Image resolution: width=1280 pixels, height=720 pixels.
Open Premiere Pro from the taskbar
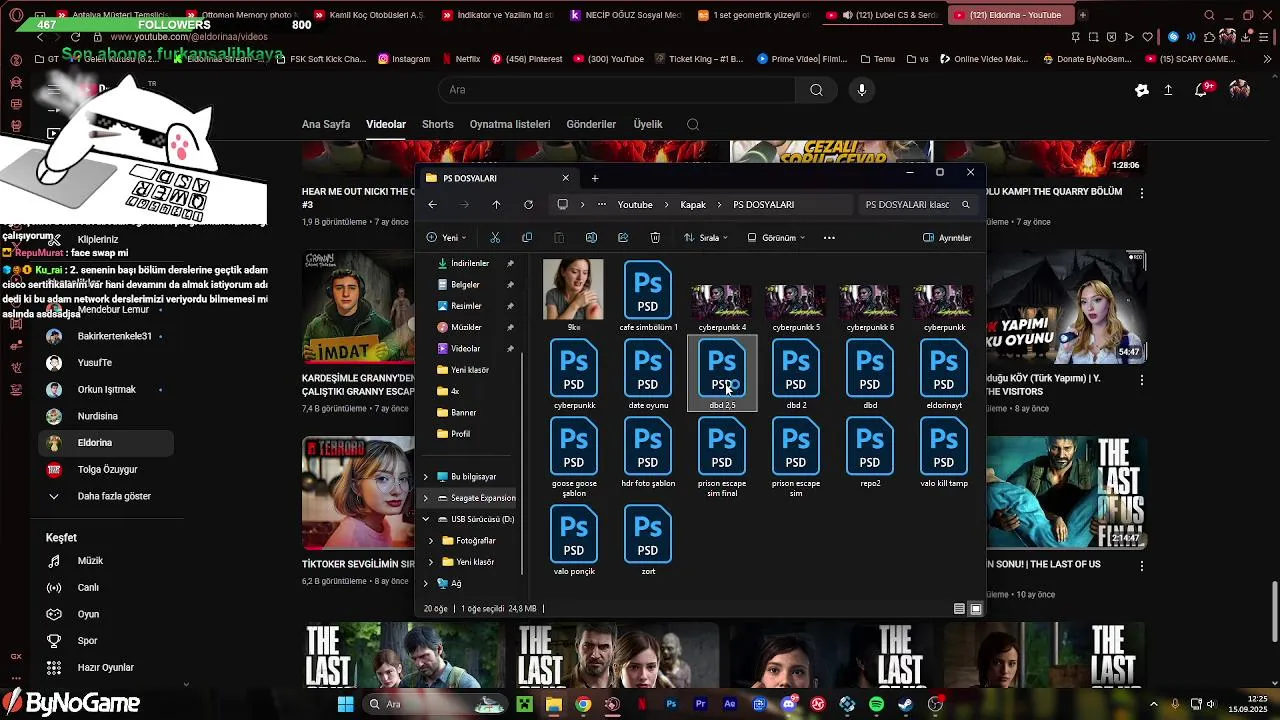point(700,704)
